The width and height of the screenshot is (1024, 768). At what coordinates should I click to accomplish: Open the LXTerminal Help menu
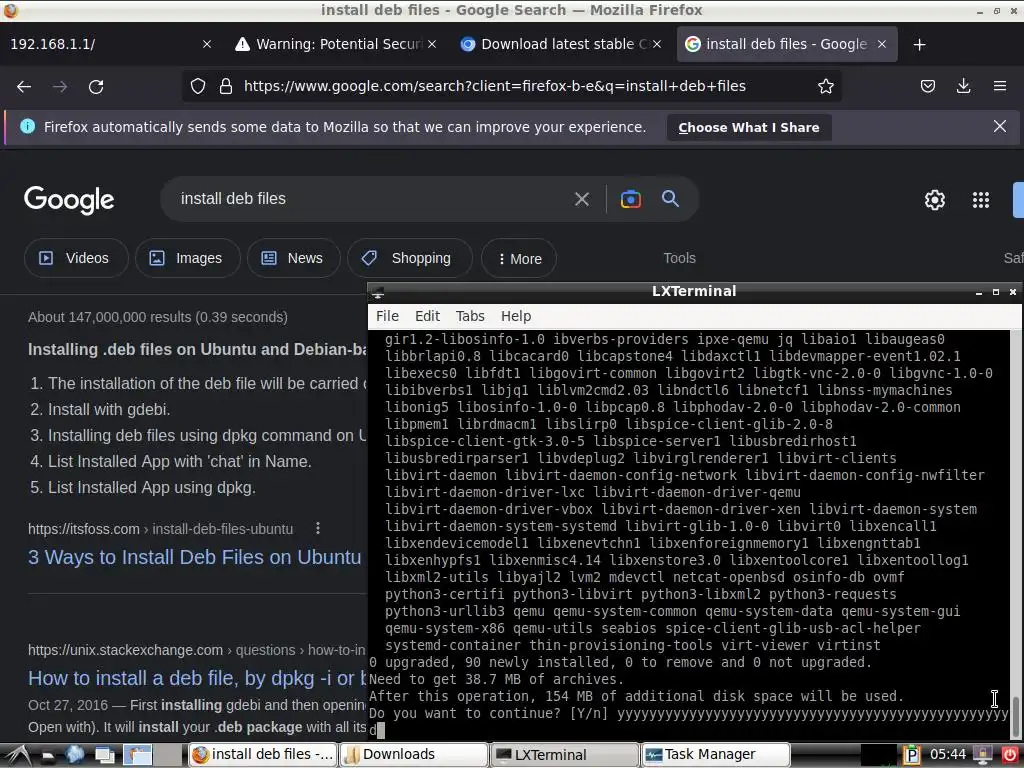[516, 316]
